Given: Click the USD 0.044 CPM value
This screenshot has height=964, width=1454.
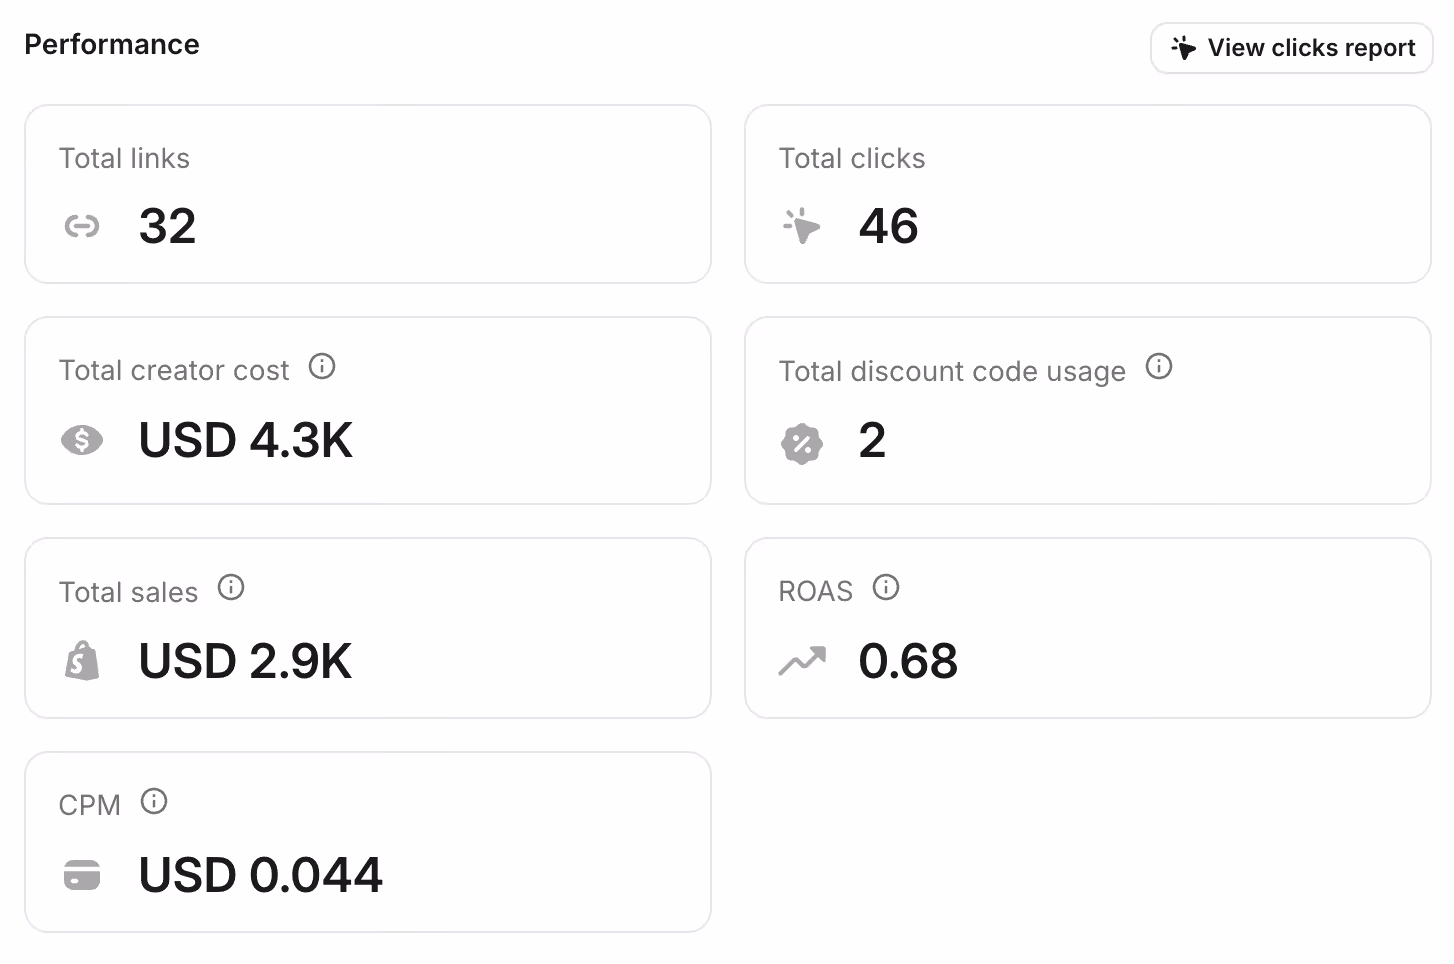Looking at the screenshot, I should coord(261,875).
